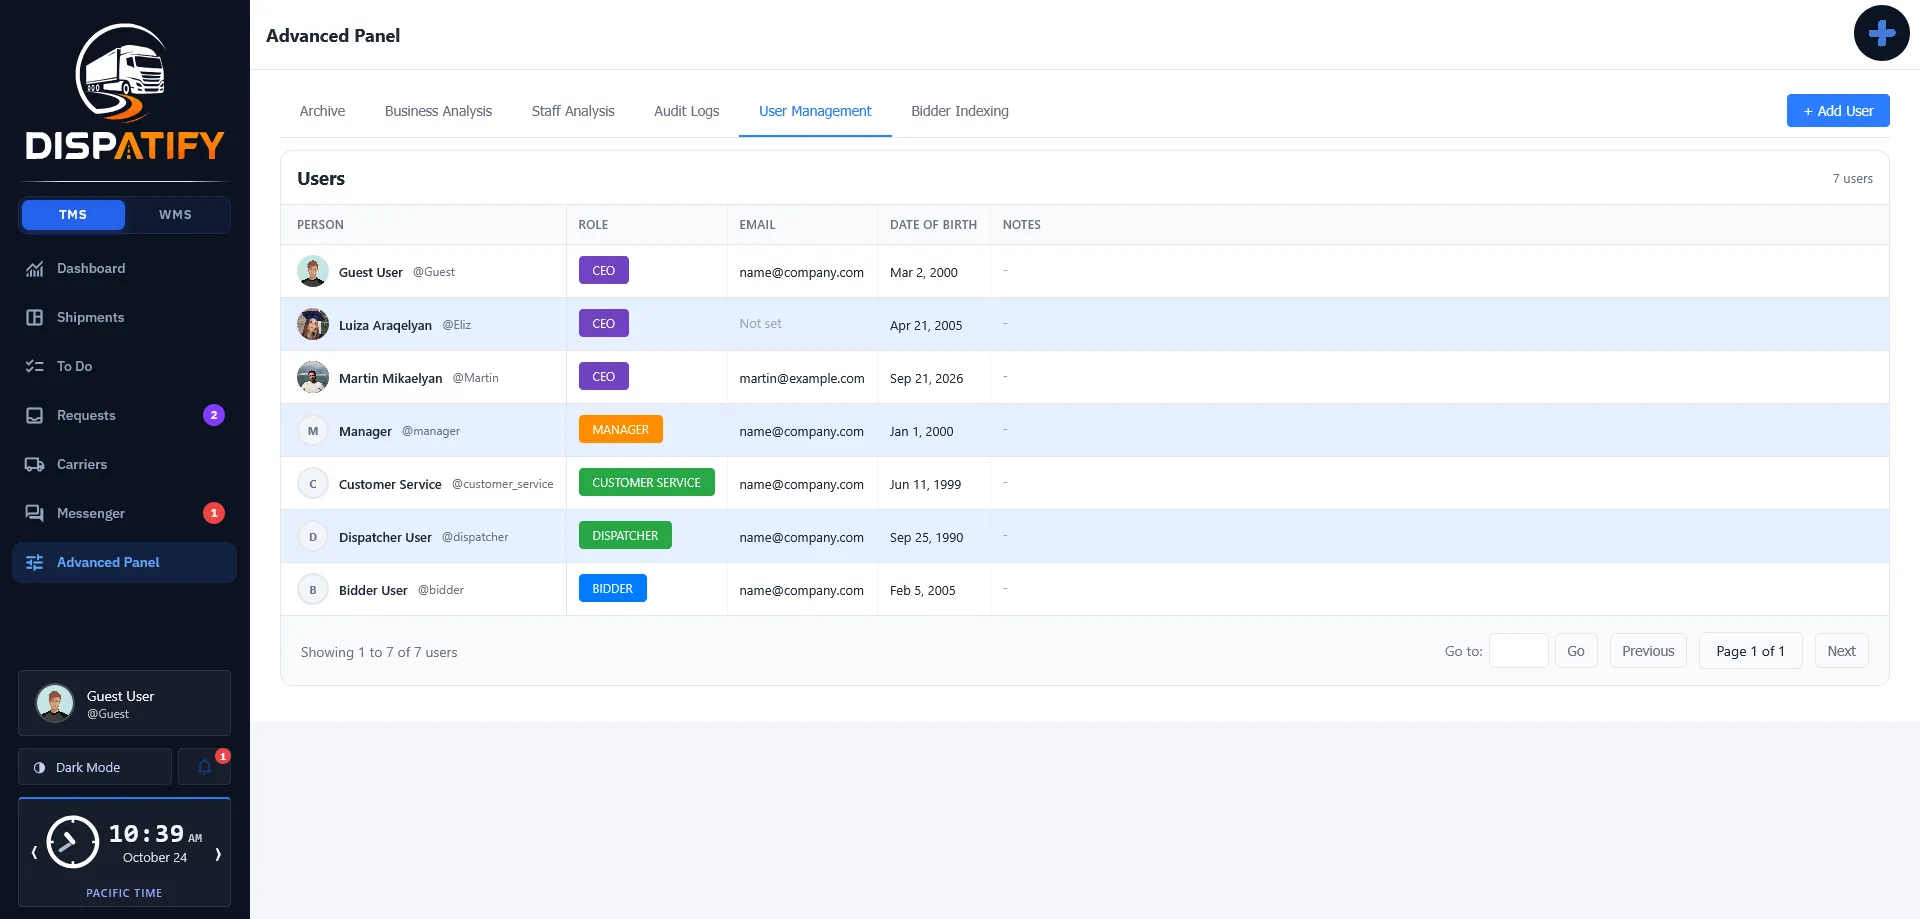1920x919 pixels.
Task: Click the Requests badge showing 2
Action: pyautogui.click(x=214, y=415)
